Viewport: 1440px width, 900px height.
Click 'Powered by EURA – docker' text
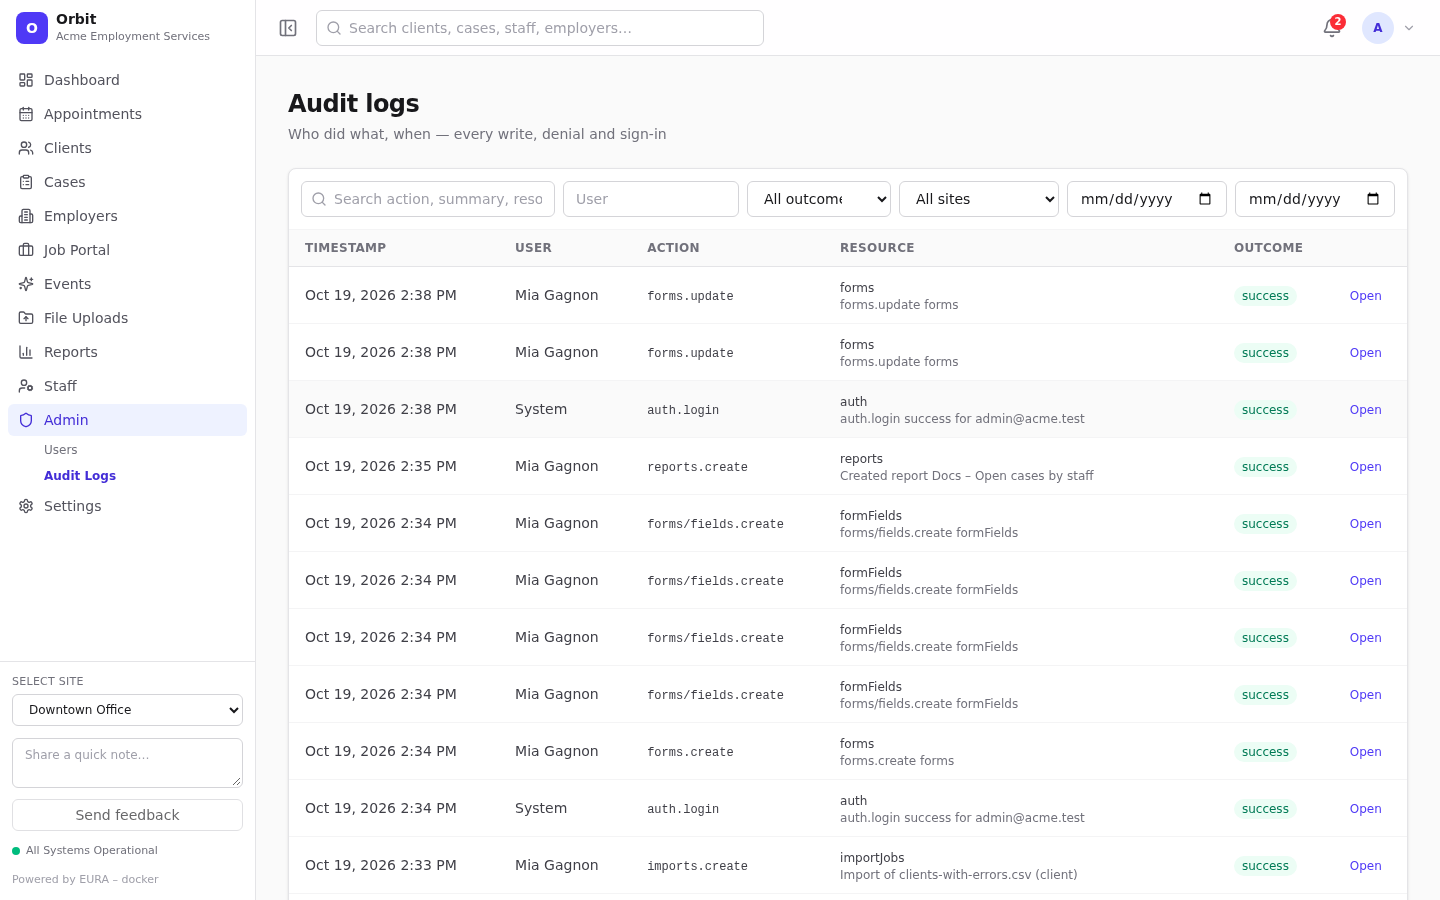pyautogui.click(x=85, y=880)
